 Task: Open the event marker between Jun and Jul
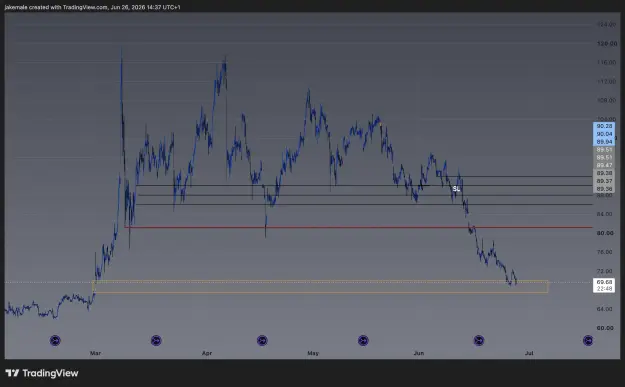pyautogui.click(x=478, y=340)
